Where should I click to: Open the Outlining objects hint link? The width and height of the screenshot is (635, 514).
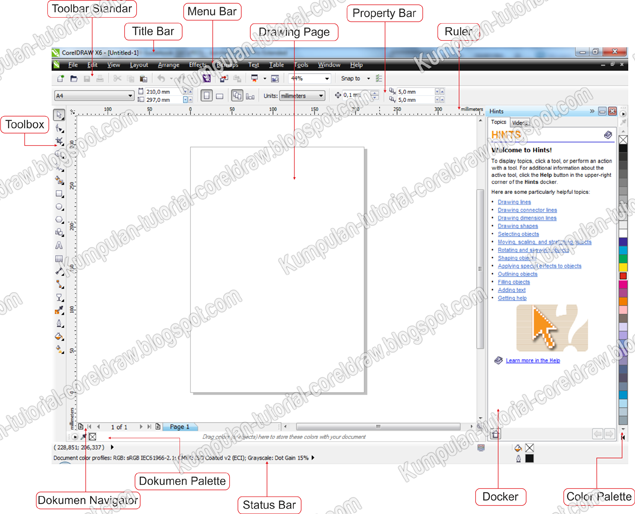click(517, 274)
